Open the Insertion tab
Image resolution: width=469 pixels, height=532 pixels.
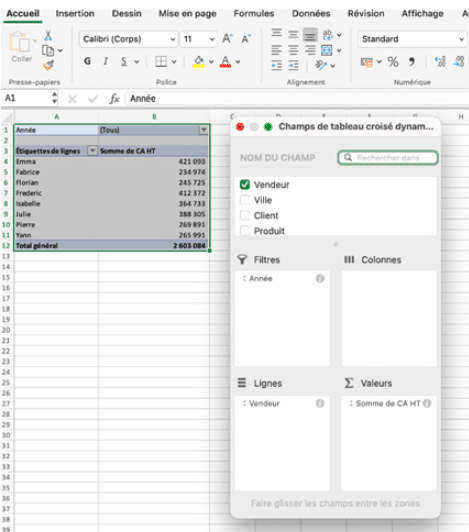point(75,14)
